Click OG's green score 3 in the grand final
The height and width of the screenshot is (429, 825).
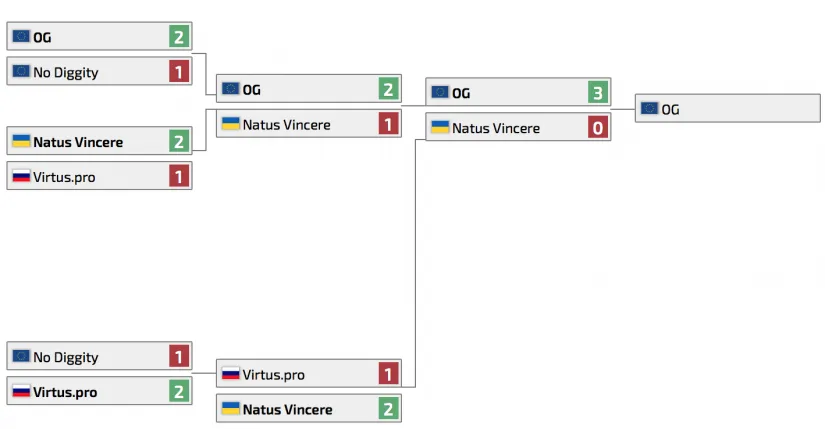coord(598,93)
